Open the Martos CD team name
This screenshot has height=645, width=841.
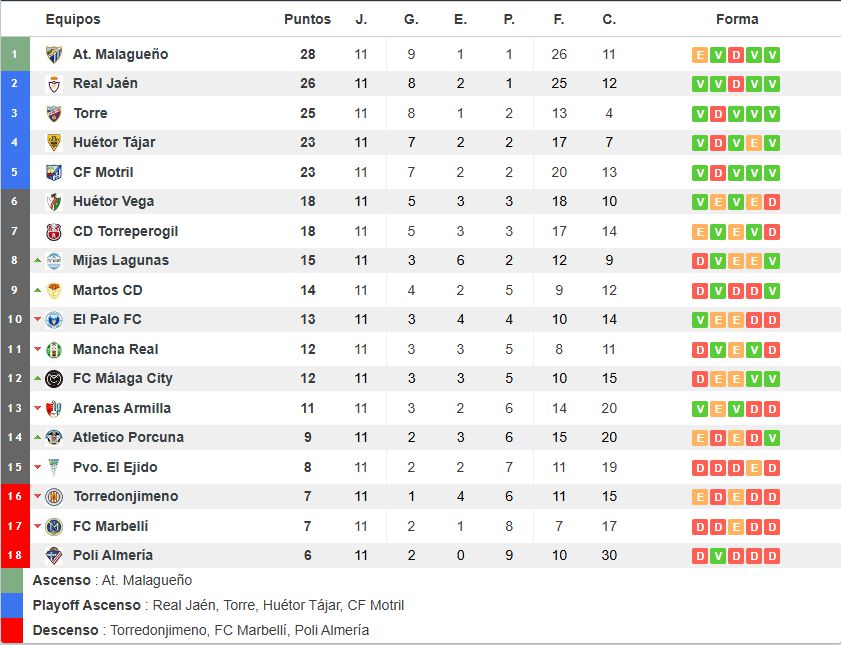(x=107, y=290)
